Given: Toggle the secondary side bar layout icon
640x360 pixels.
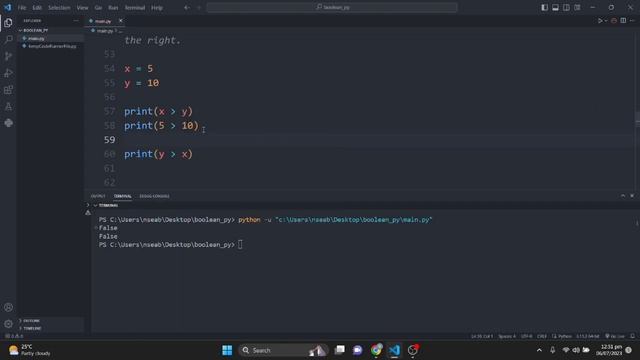Looking at the screenshot, I should pyautogui.click(x=567, y=7).
